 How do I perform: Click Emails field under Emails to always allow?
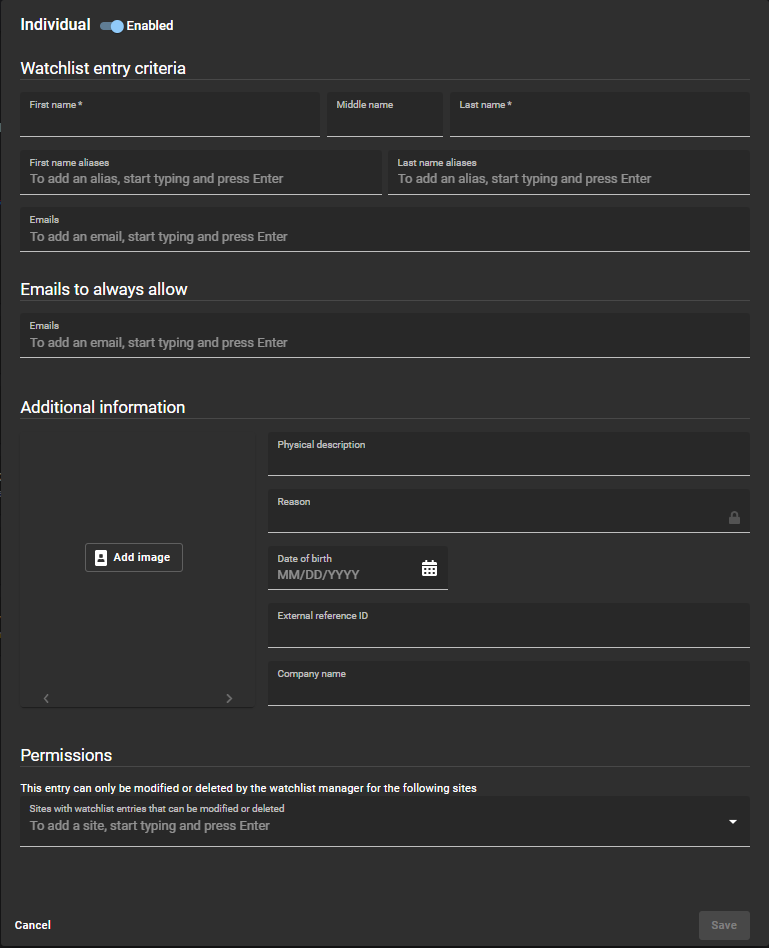384,342
